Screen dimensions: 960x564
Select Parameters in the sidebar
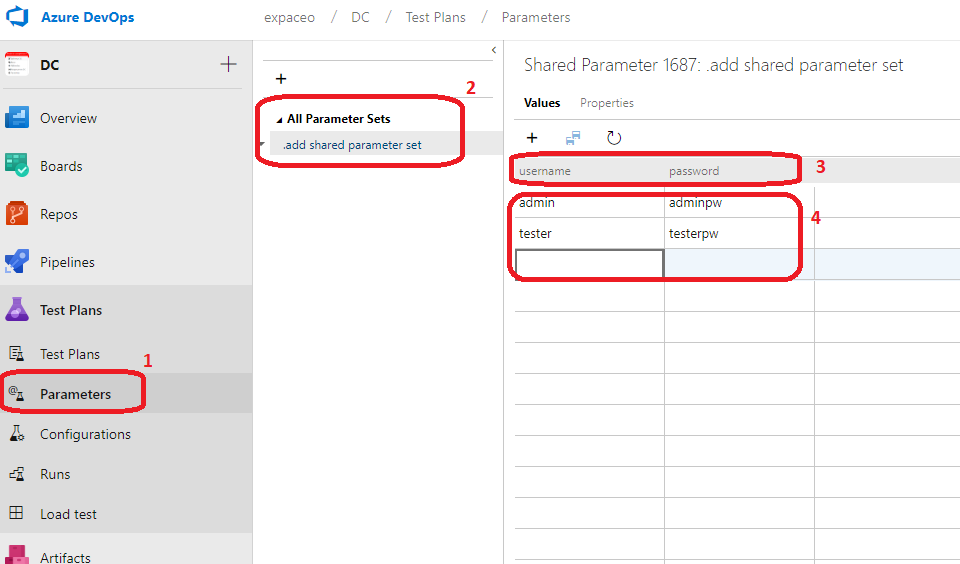[75, 394]
